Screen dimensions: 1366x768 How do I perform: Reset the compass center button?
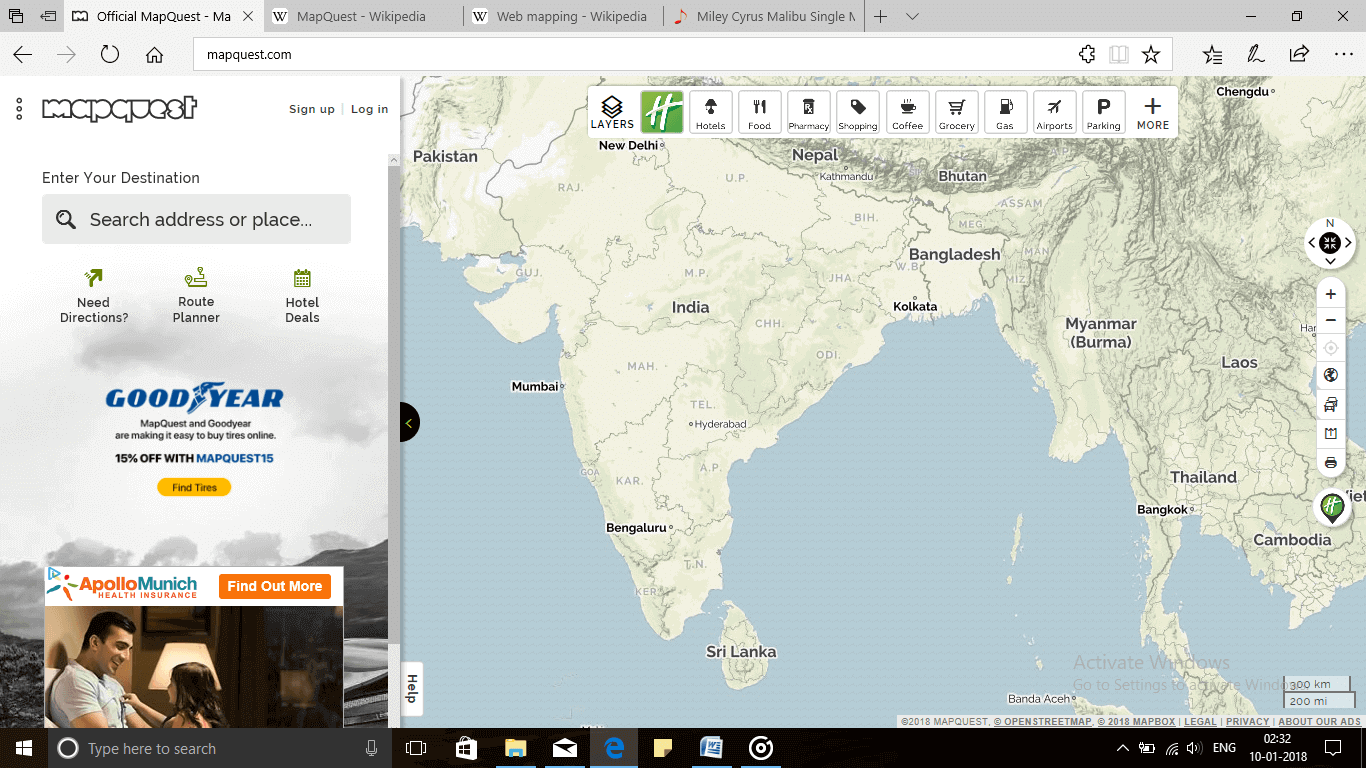(1330, 242)
